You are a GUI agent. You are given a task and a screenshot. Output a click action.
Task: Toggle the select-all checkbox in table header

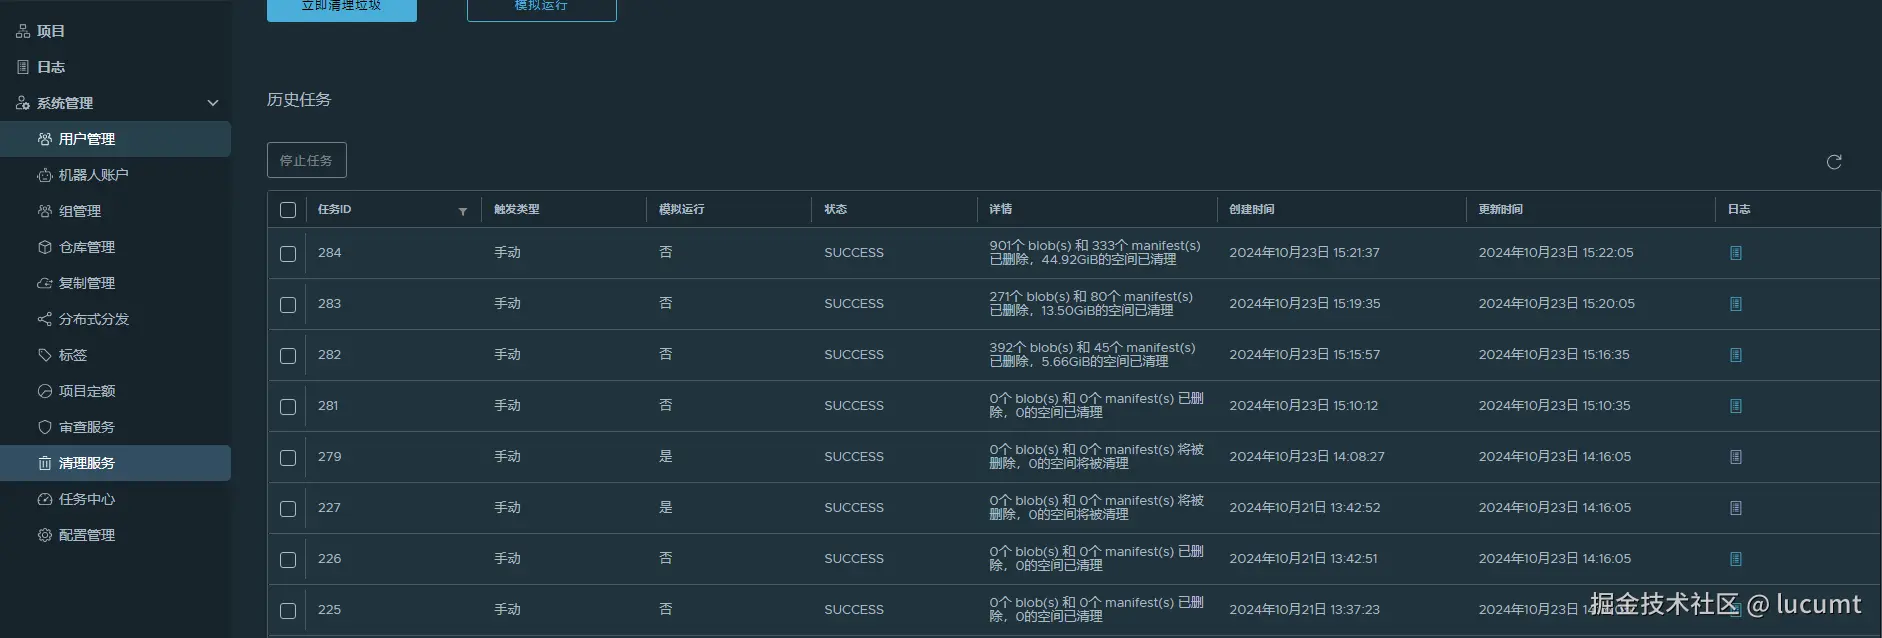coord(288,210)
